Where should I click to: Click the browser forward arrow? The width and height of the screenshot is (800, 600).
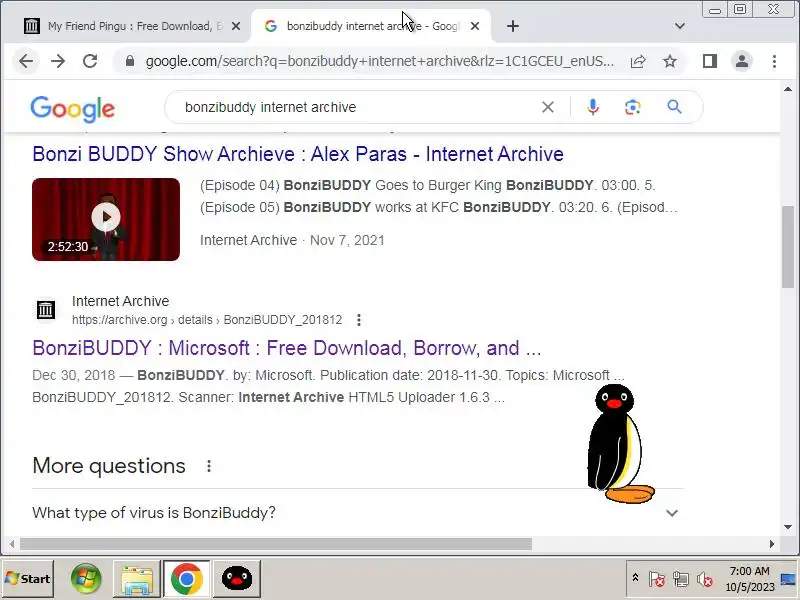point(58,62)
